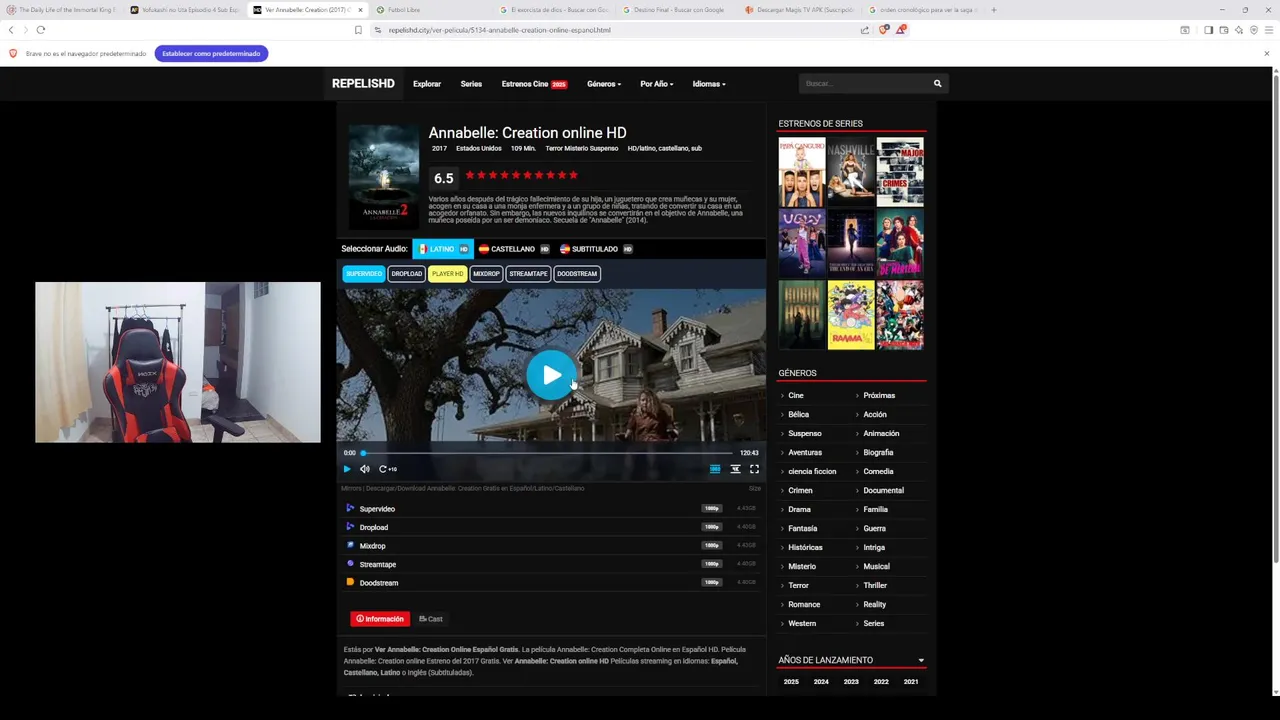This screenshot has height=720, width=1280.
Task: Switch to Descargar Magis TV APK tab
Action: (x=798, y=10)
